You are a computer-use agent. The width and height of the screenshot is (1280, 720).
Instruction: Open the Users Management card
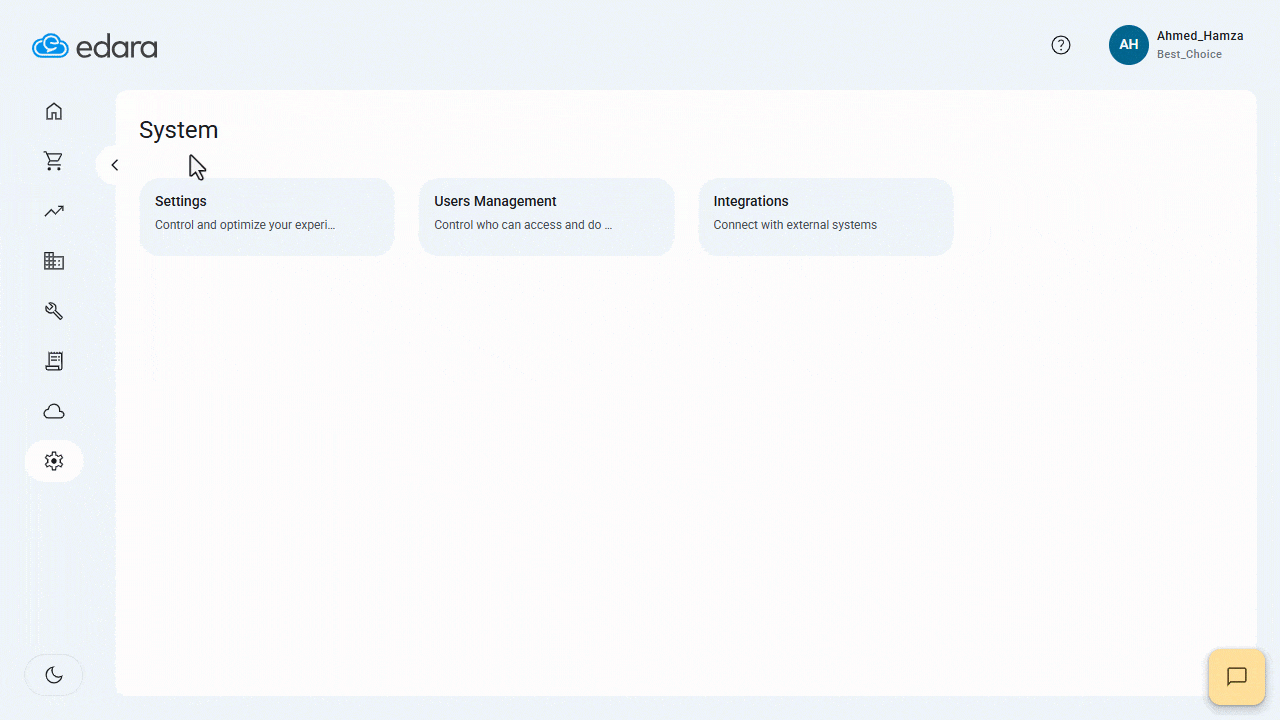[x=547, y=217]
